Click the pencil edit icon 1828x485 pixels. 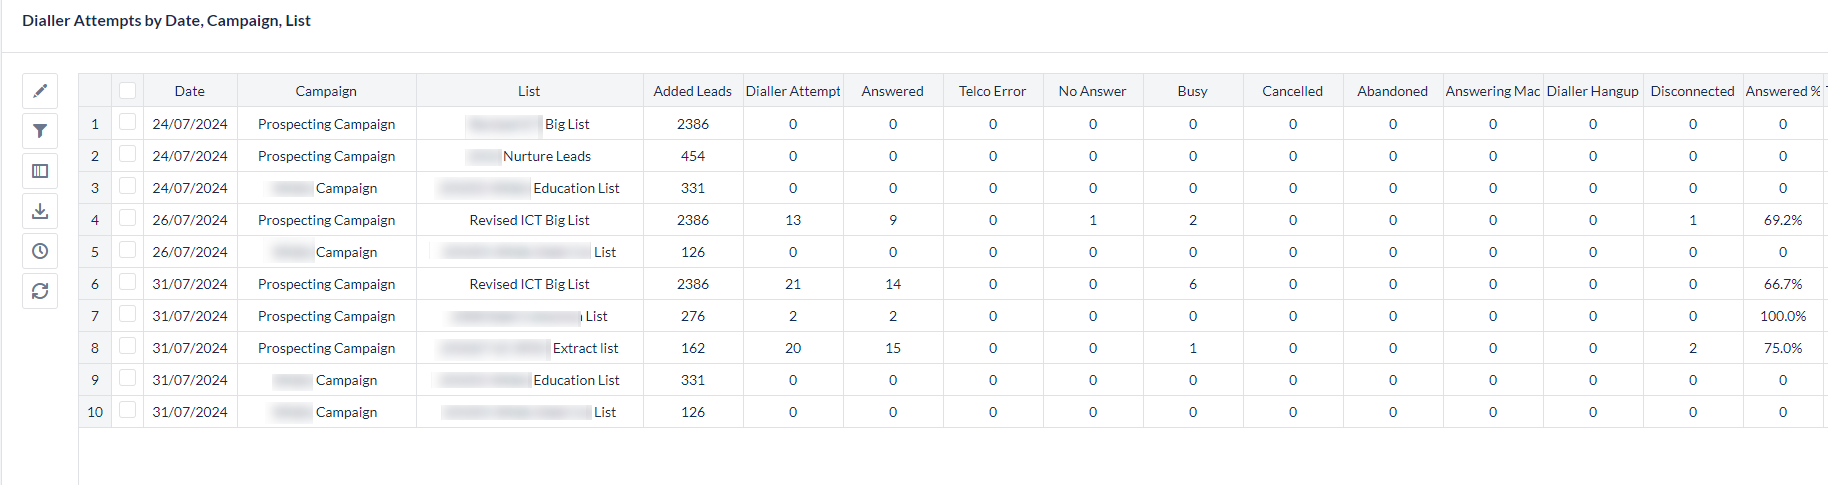pos(40,91)
